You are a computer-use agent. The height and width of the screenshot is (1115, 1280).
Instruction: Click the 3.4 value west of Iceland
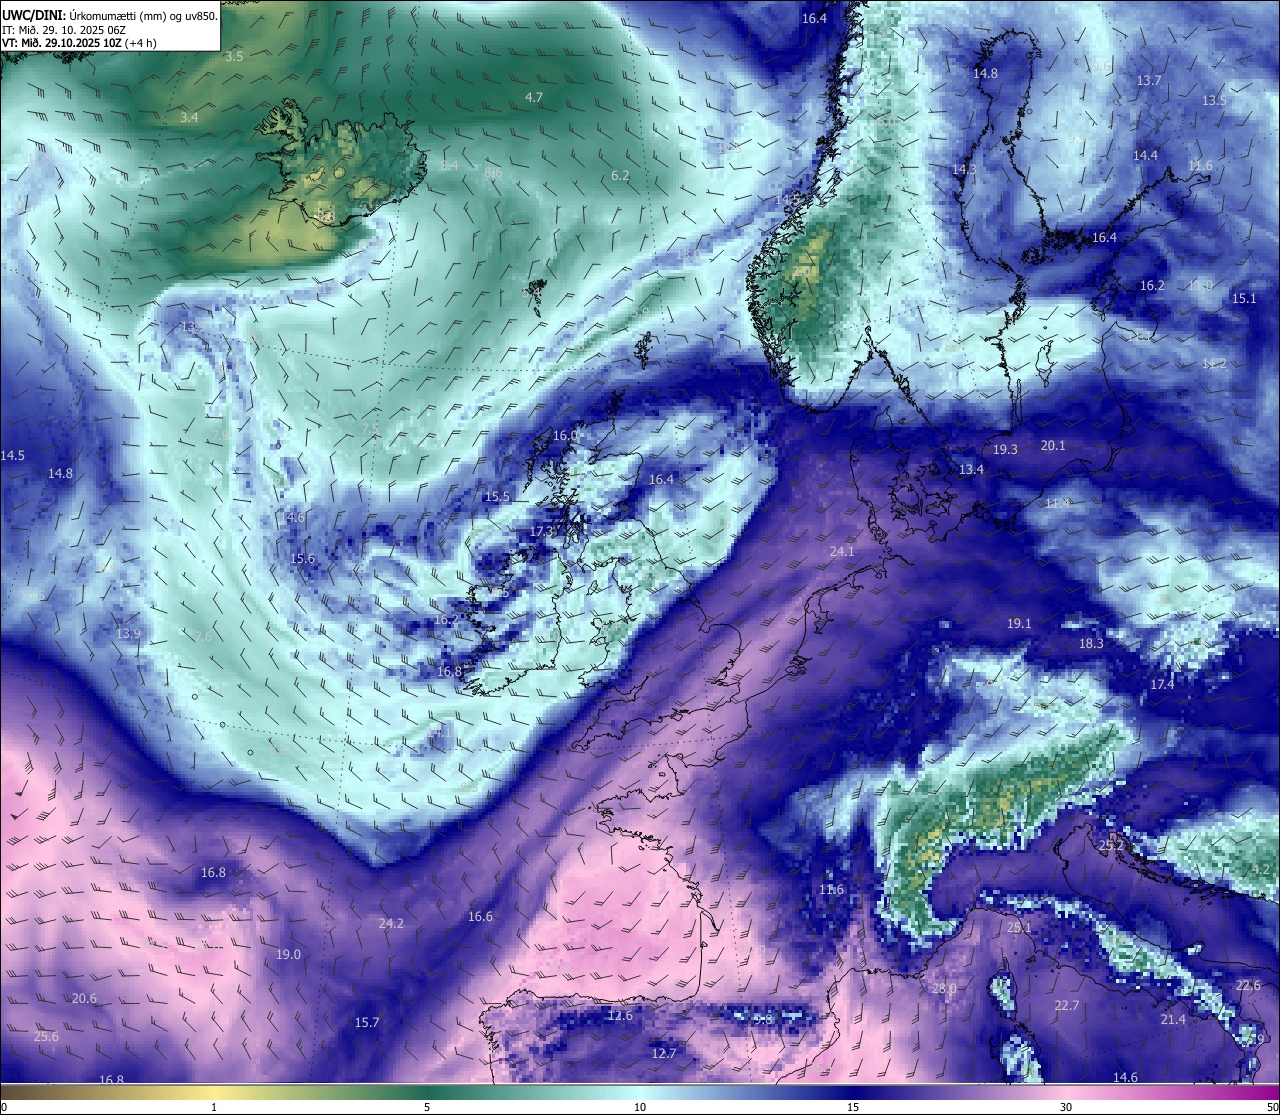[189, 118]
